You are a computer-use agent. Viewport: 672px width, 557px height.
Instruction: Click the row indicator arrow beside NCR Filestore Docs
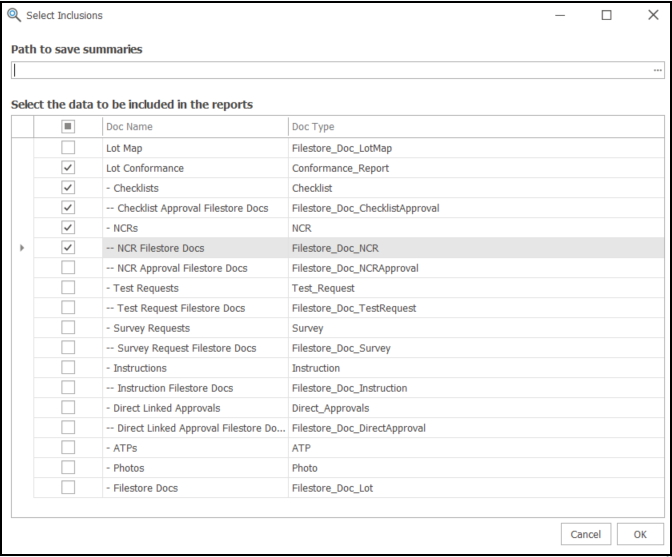click(x=22, y=248)
